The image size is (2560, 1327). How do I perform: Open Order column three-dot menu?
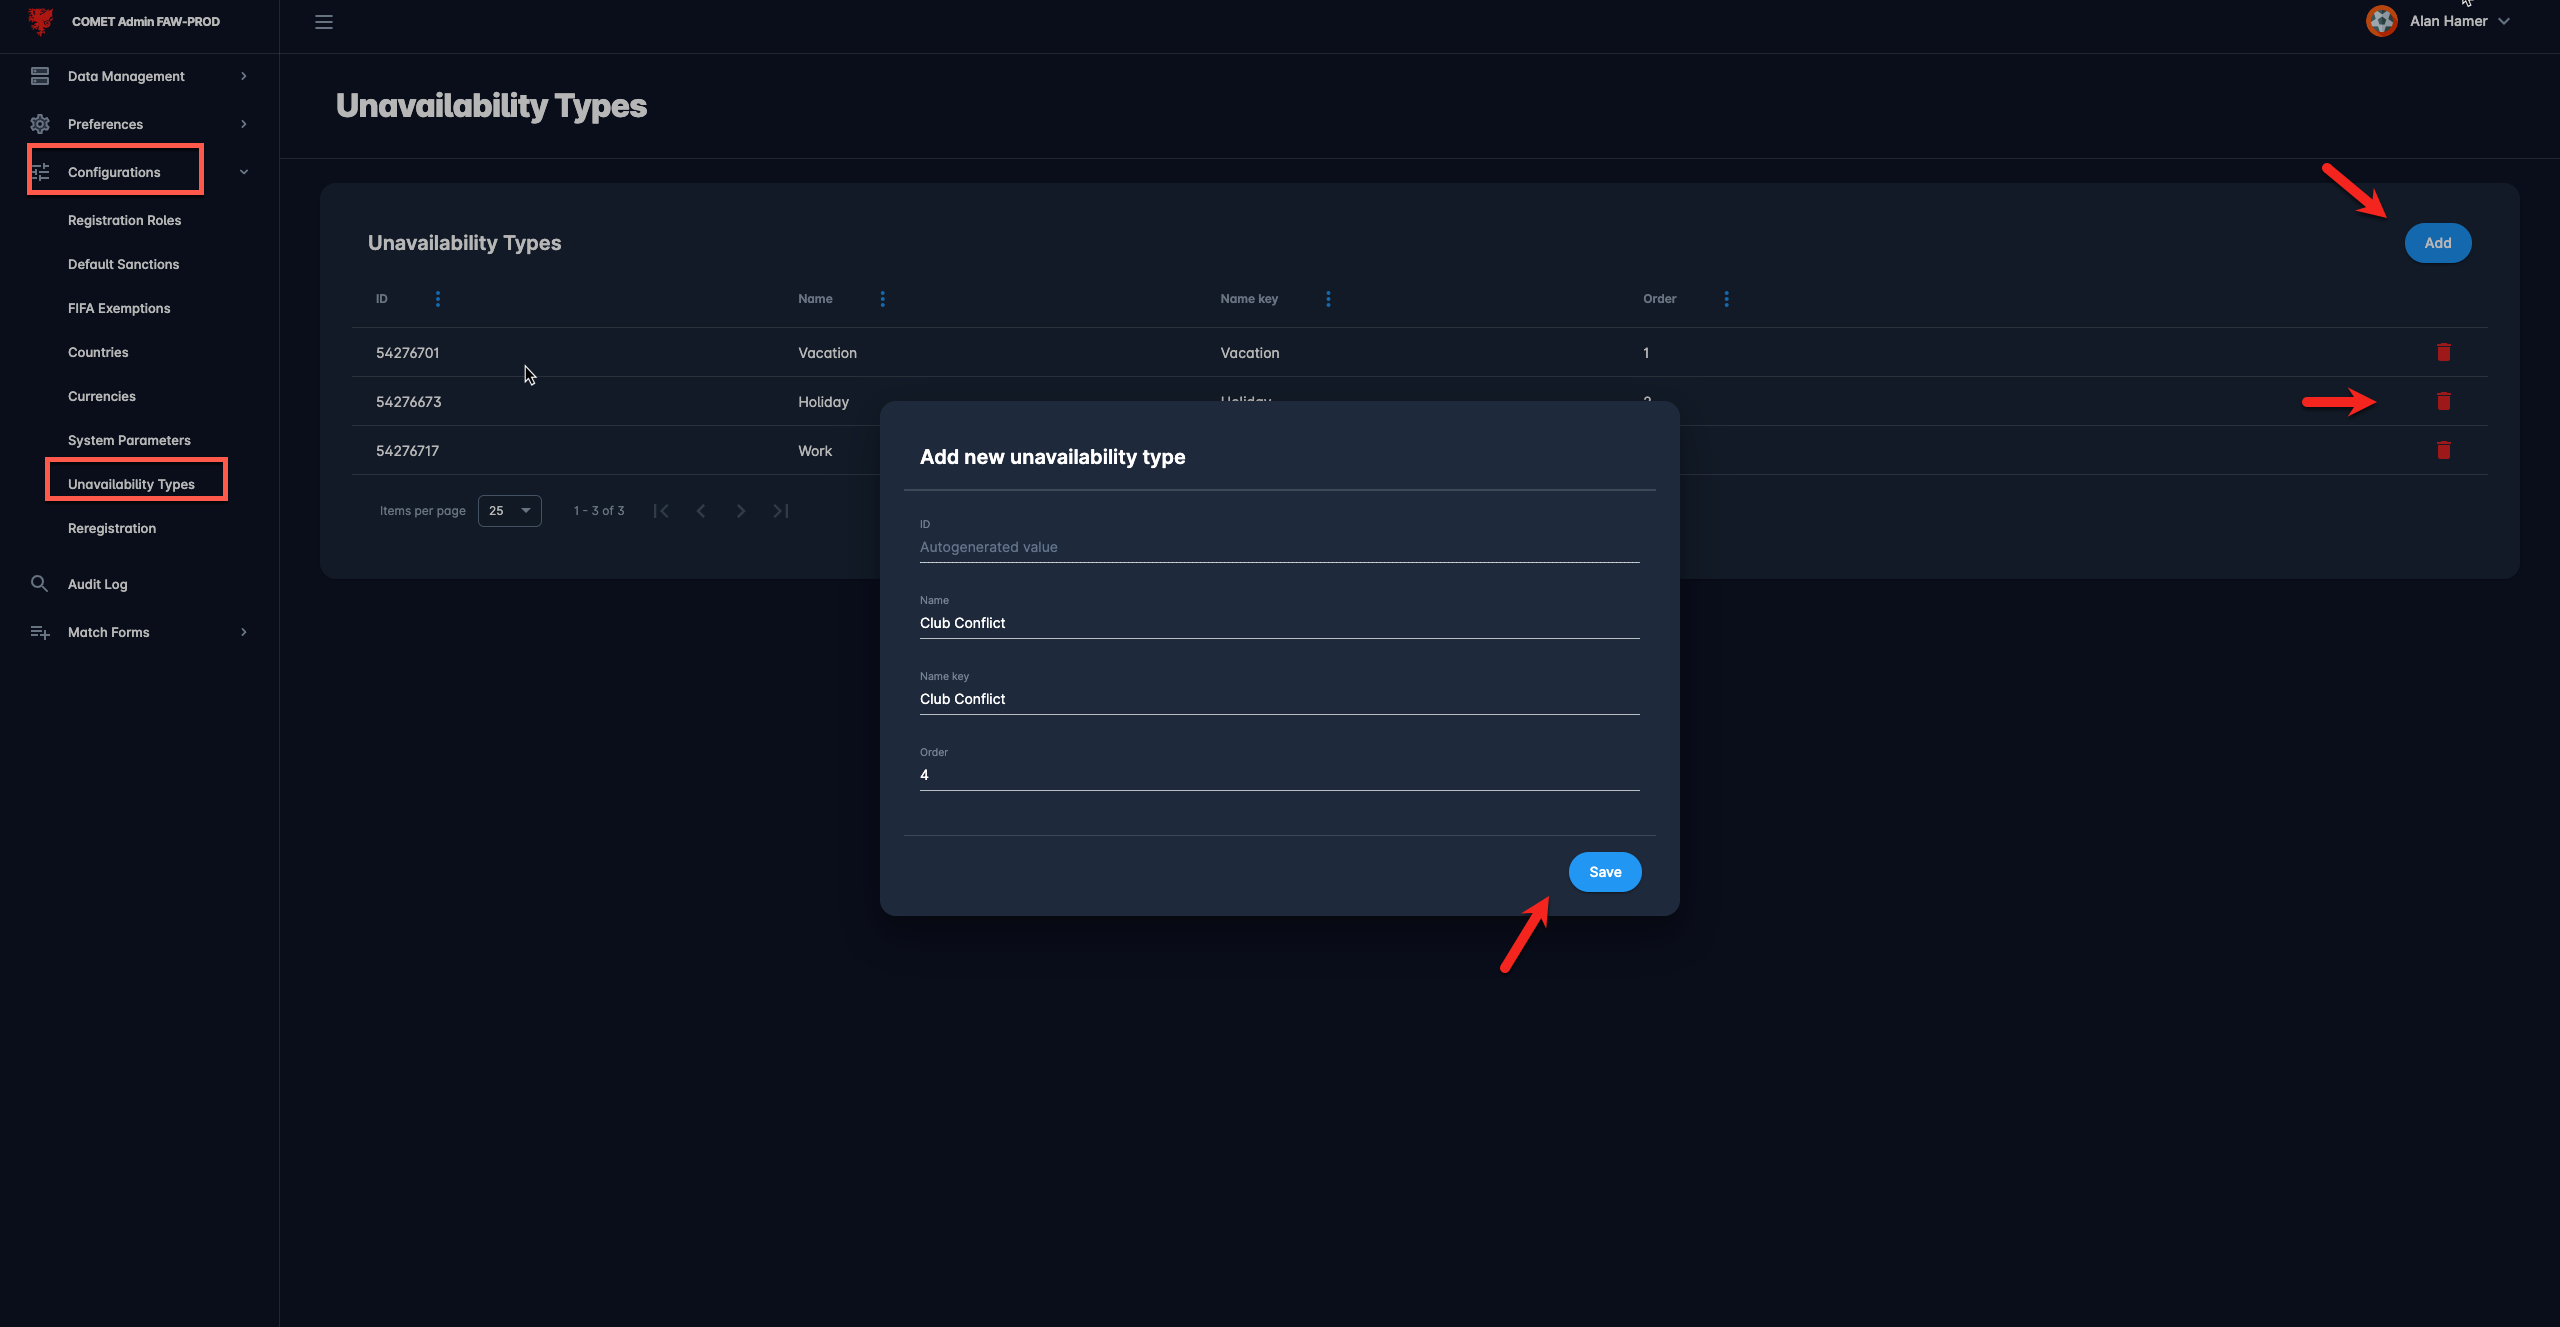point(1726,299)
